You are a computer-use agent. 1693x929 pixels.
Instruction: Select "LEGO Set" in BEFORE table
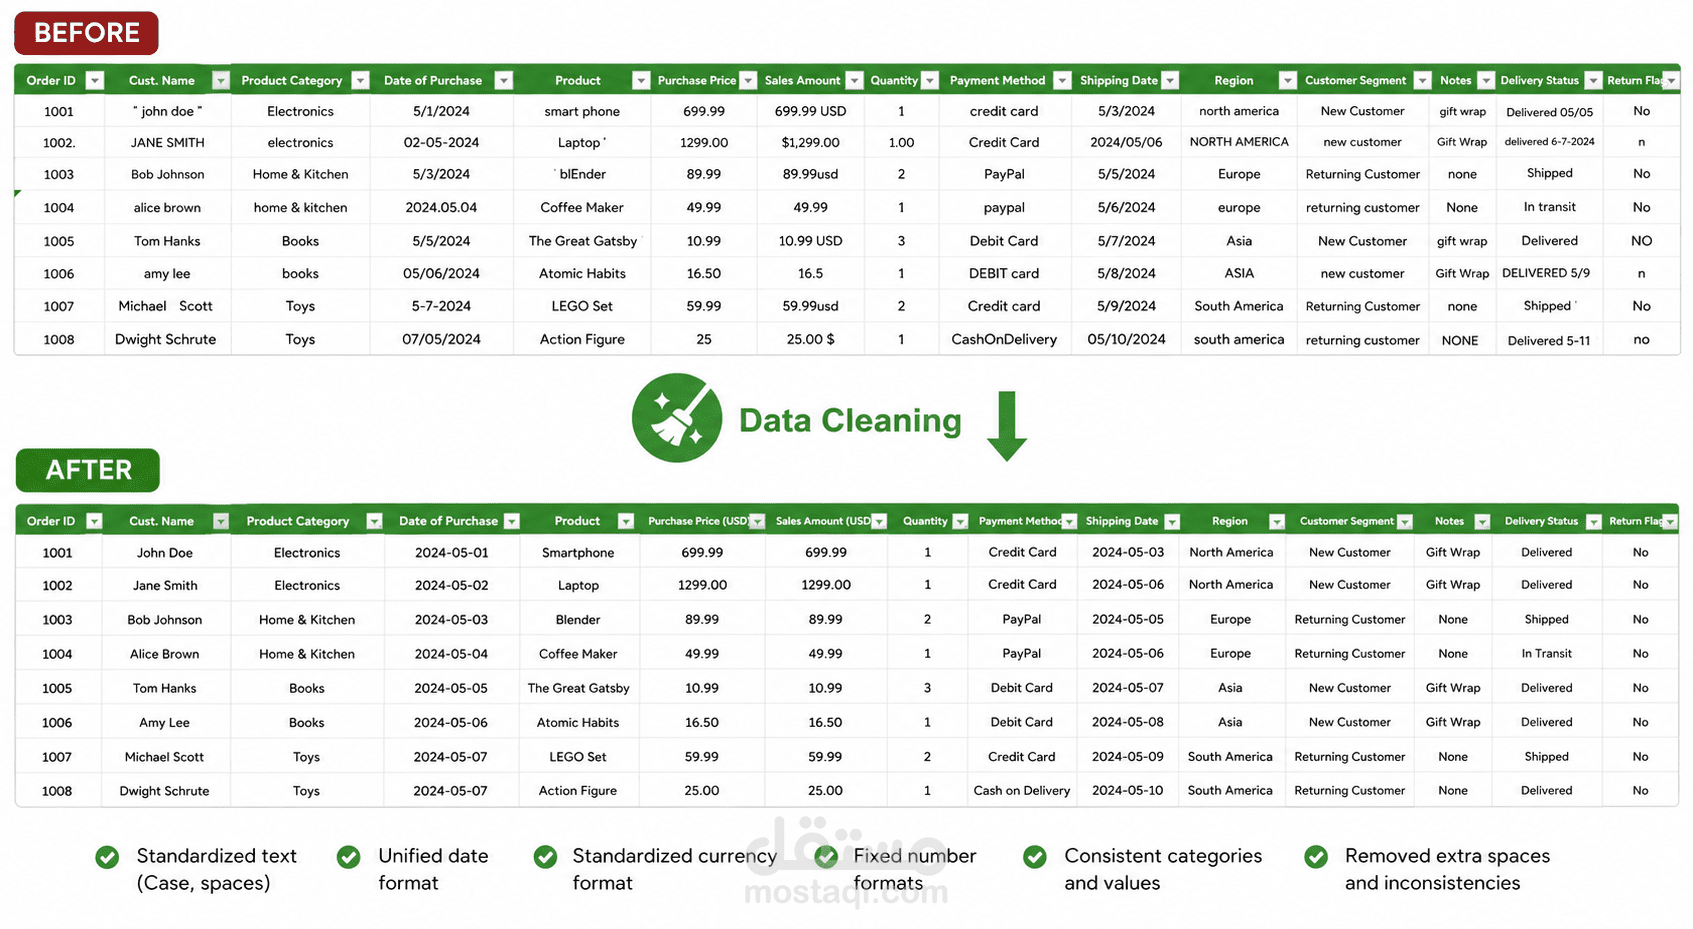(582, 306)
